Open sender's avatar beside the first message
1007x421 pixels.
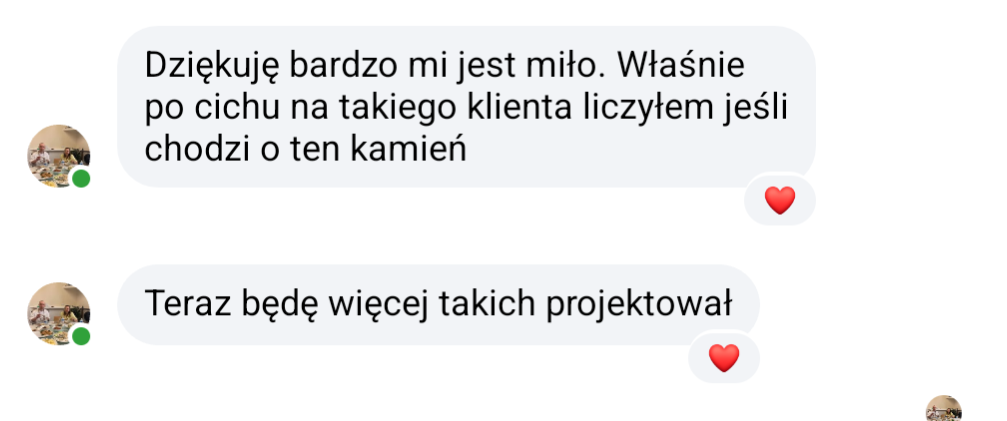click(58, 156)
